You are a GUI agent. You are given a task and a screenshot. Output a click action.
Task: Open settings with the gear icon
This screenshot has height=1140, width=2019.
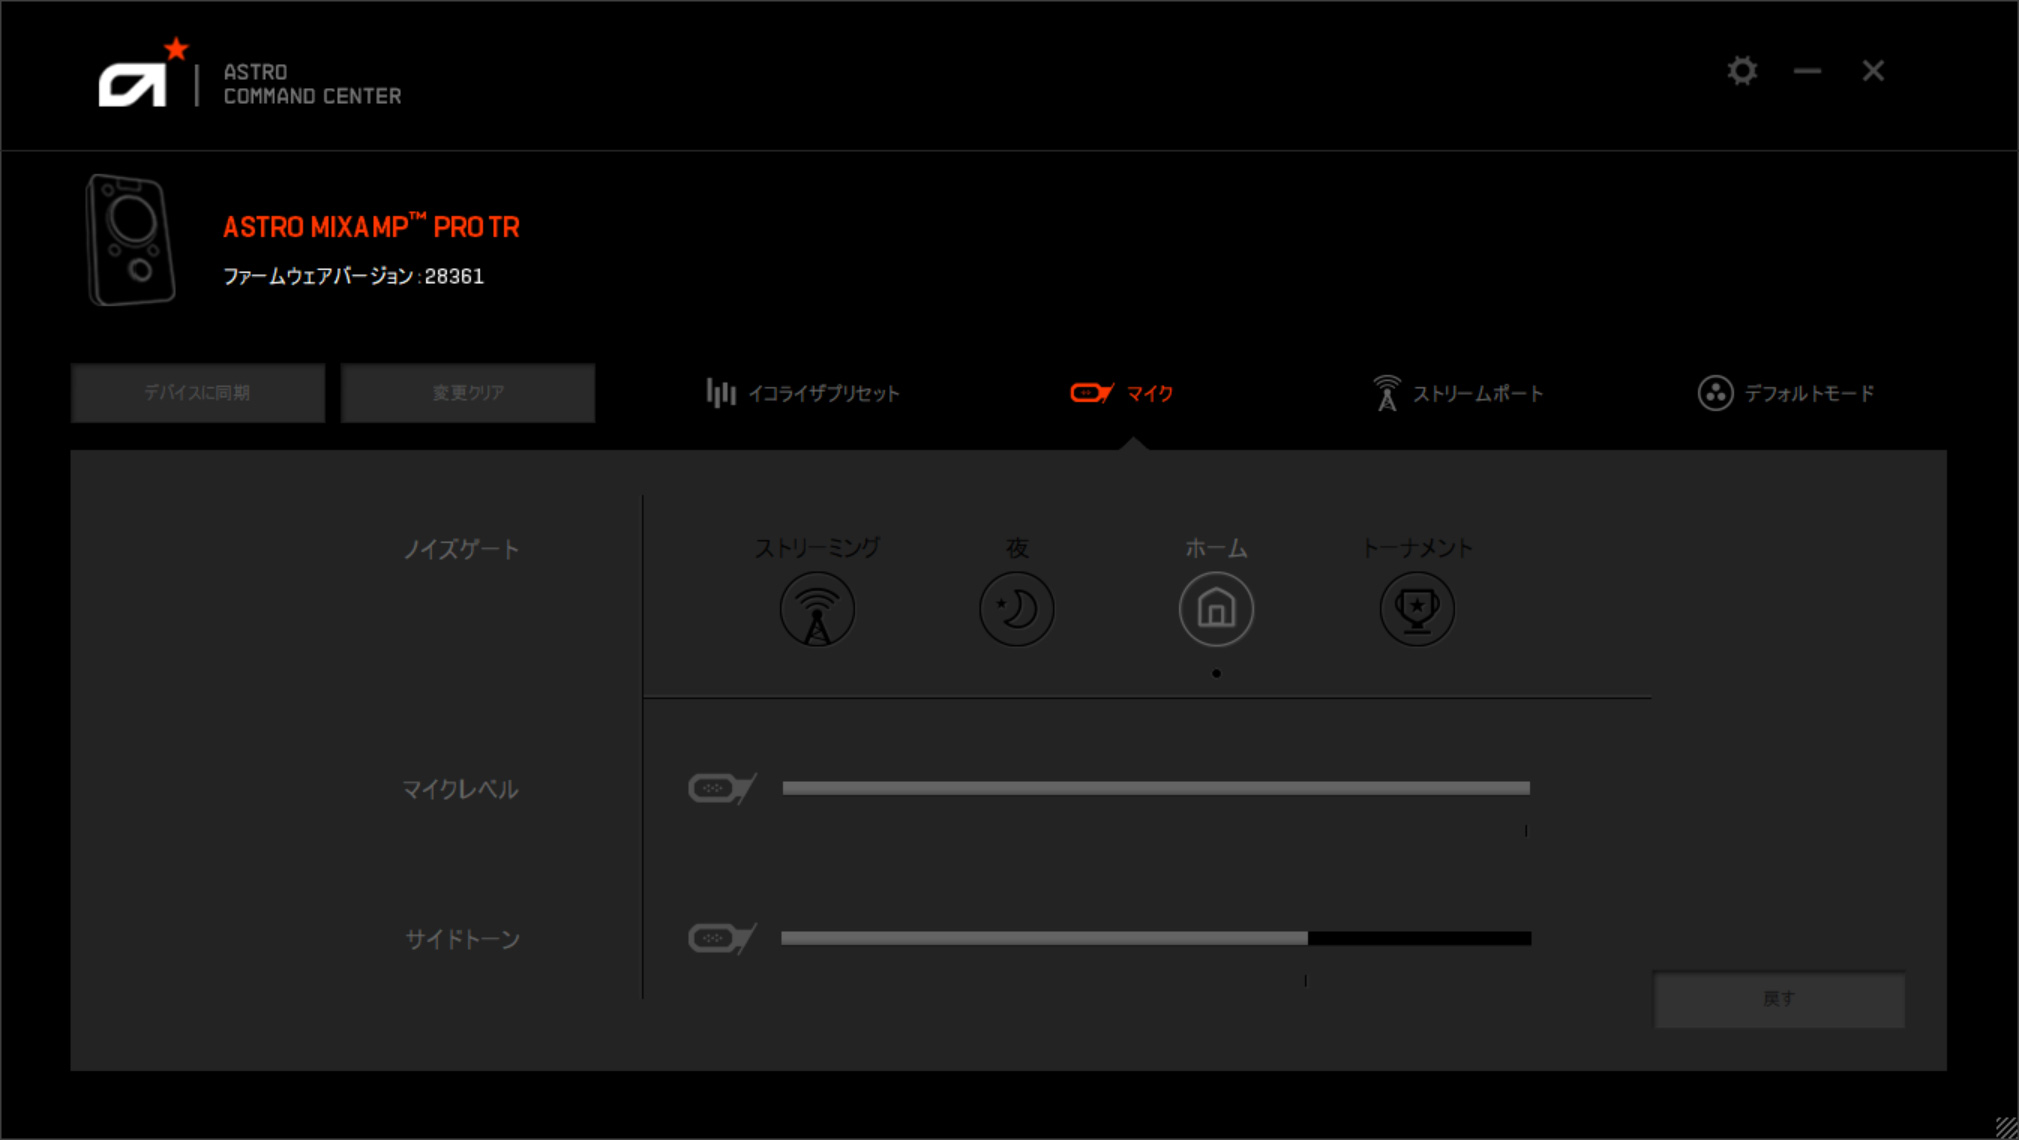pos(1742,71)
